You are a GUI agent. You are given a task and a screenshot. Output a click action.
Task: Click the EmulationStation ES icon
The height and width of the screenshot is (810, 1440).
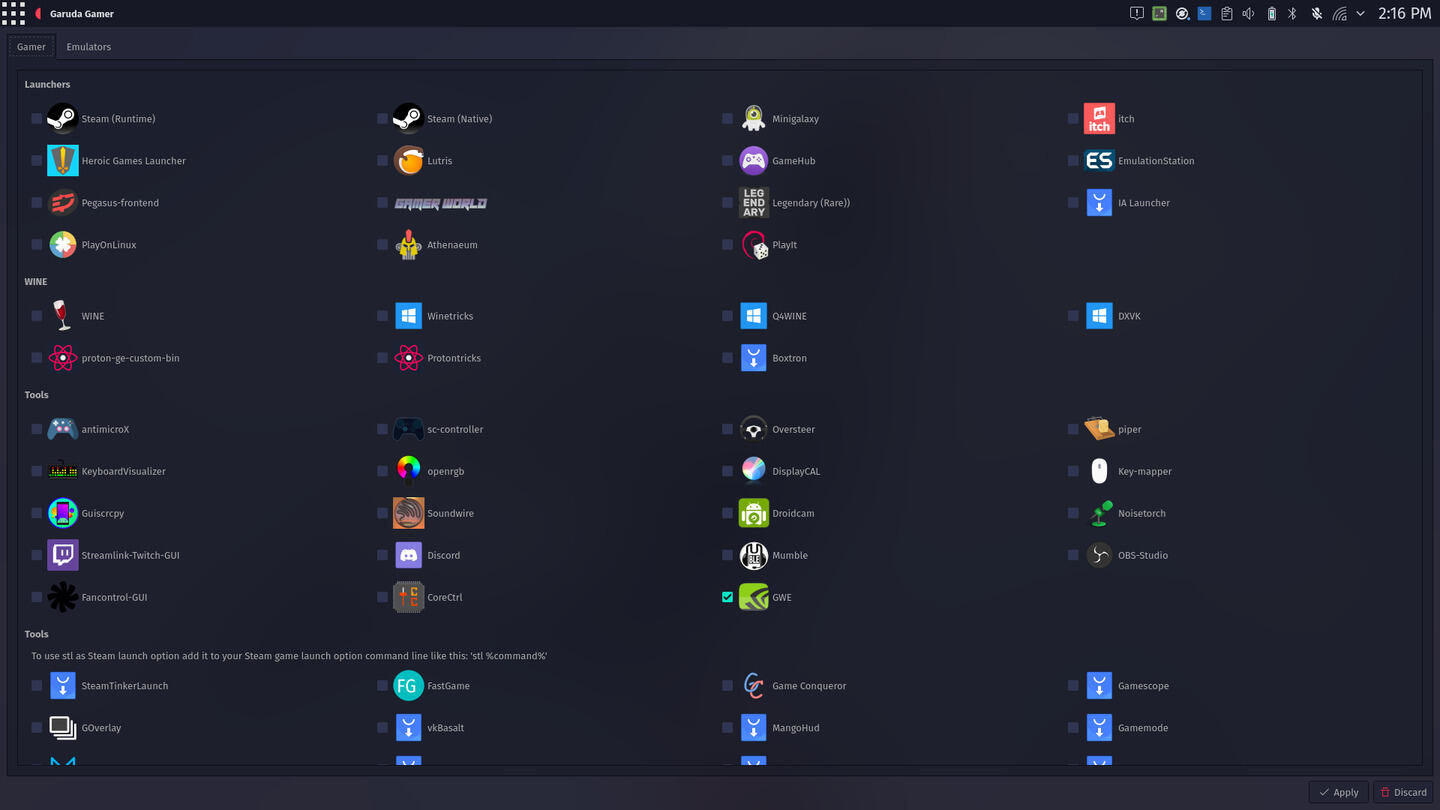pos(1099,160)
